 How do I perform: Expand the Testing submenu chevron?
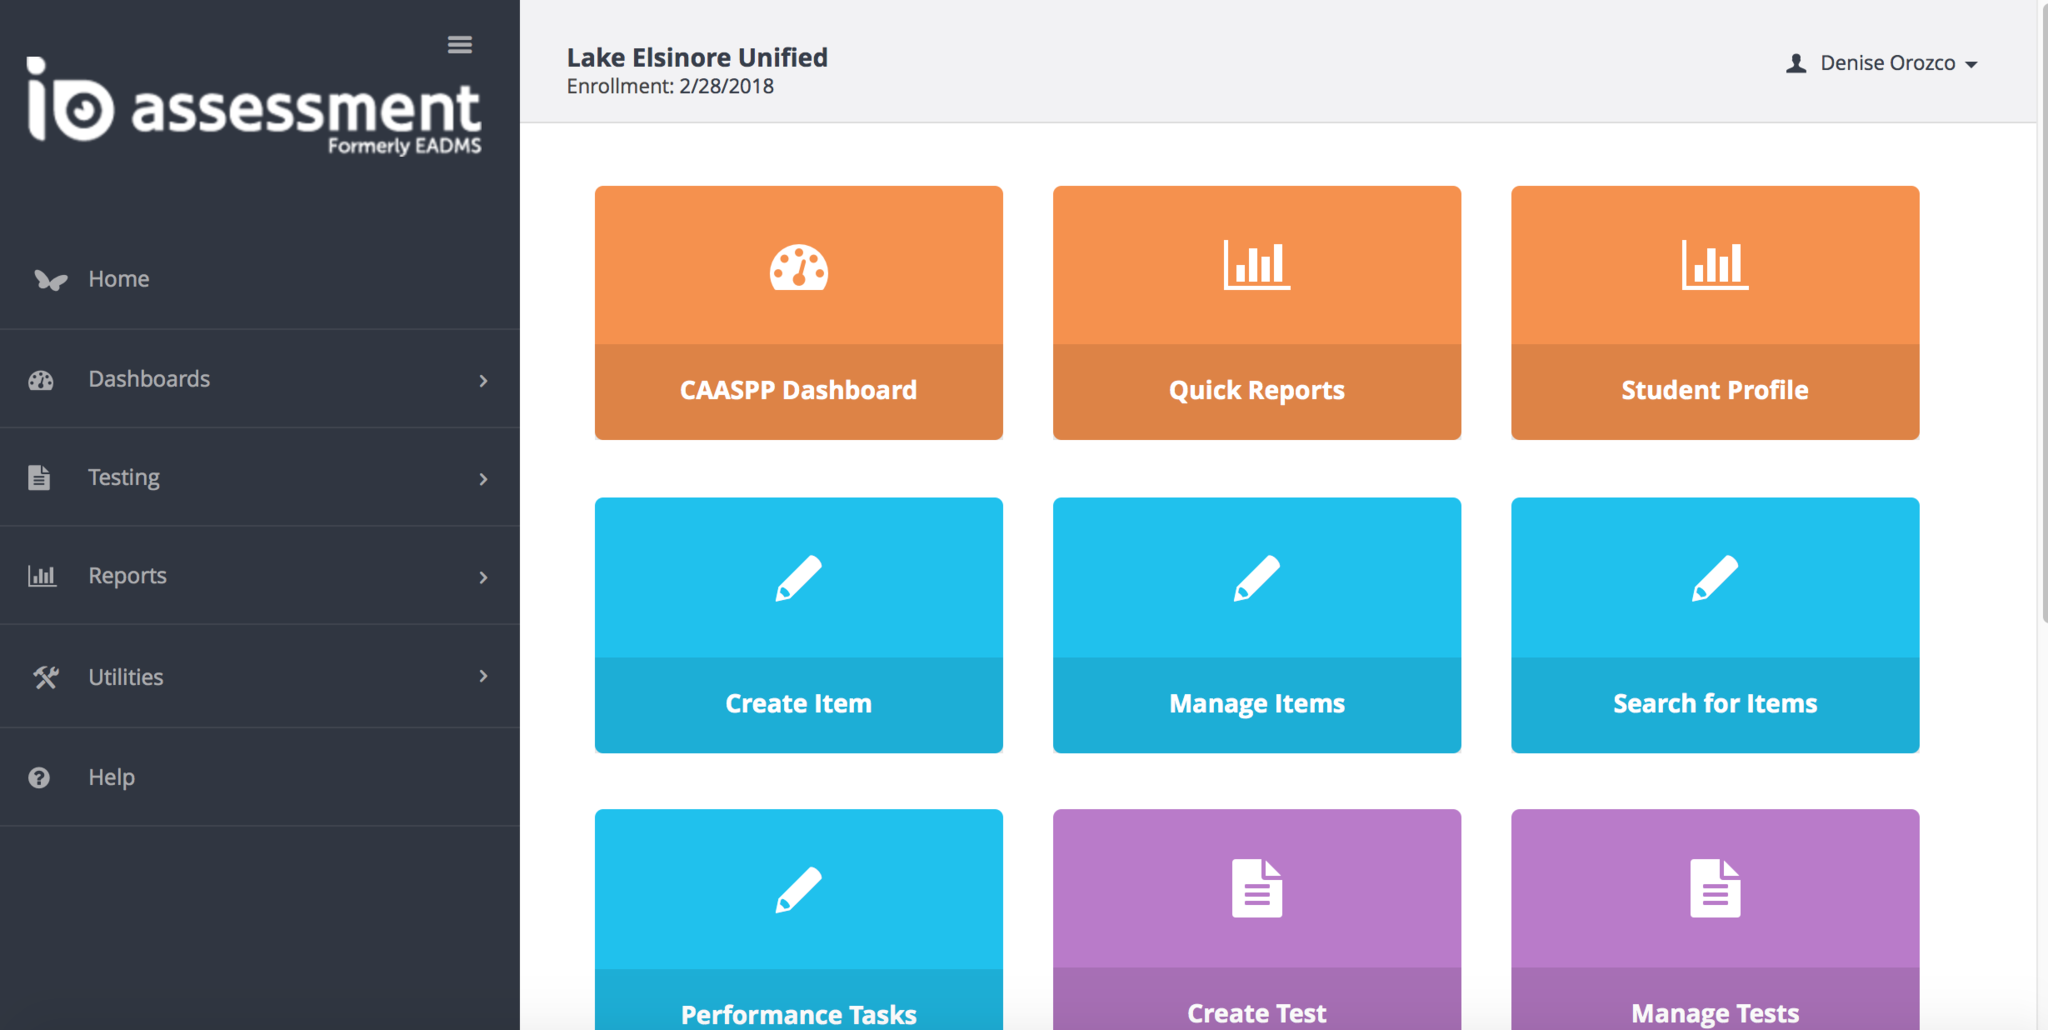pos(483,479)
